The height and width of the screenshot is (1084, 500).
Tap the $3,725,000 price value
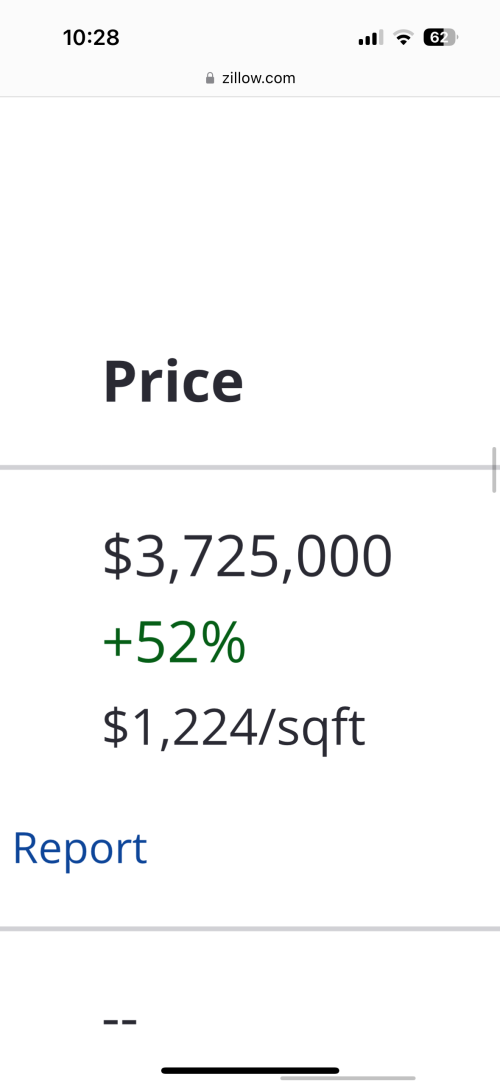coord(248,556)
